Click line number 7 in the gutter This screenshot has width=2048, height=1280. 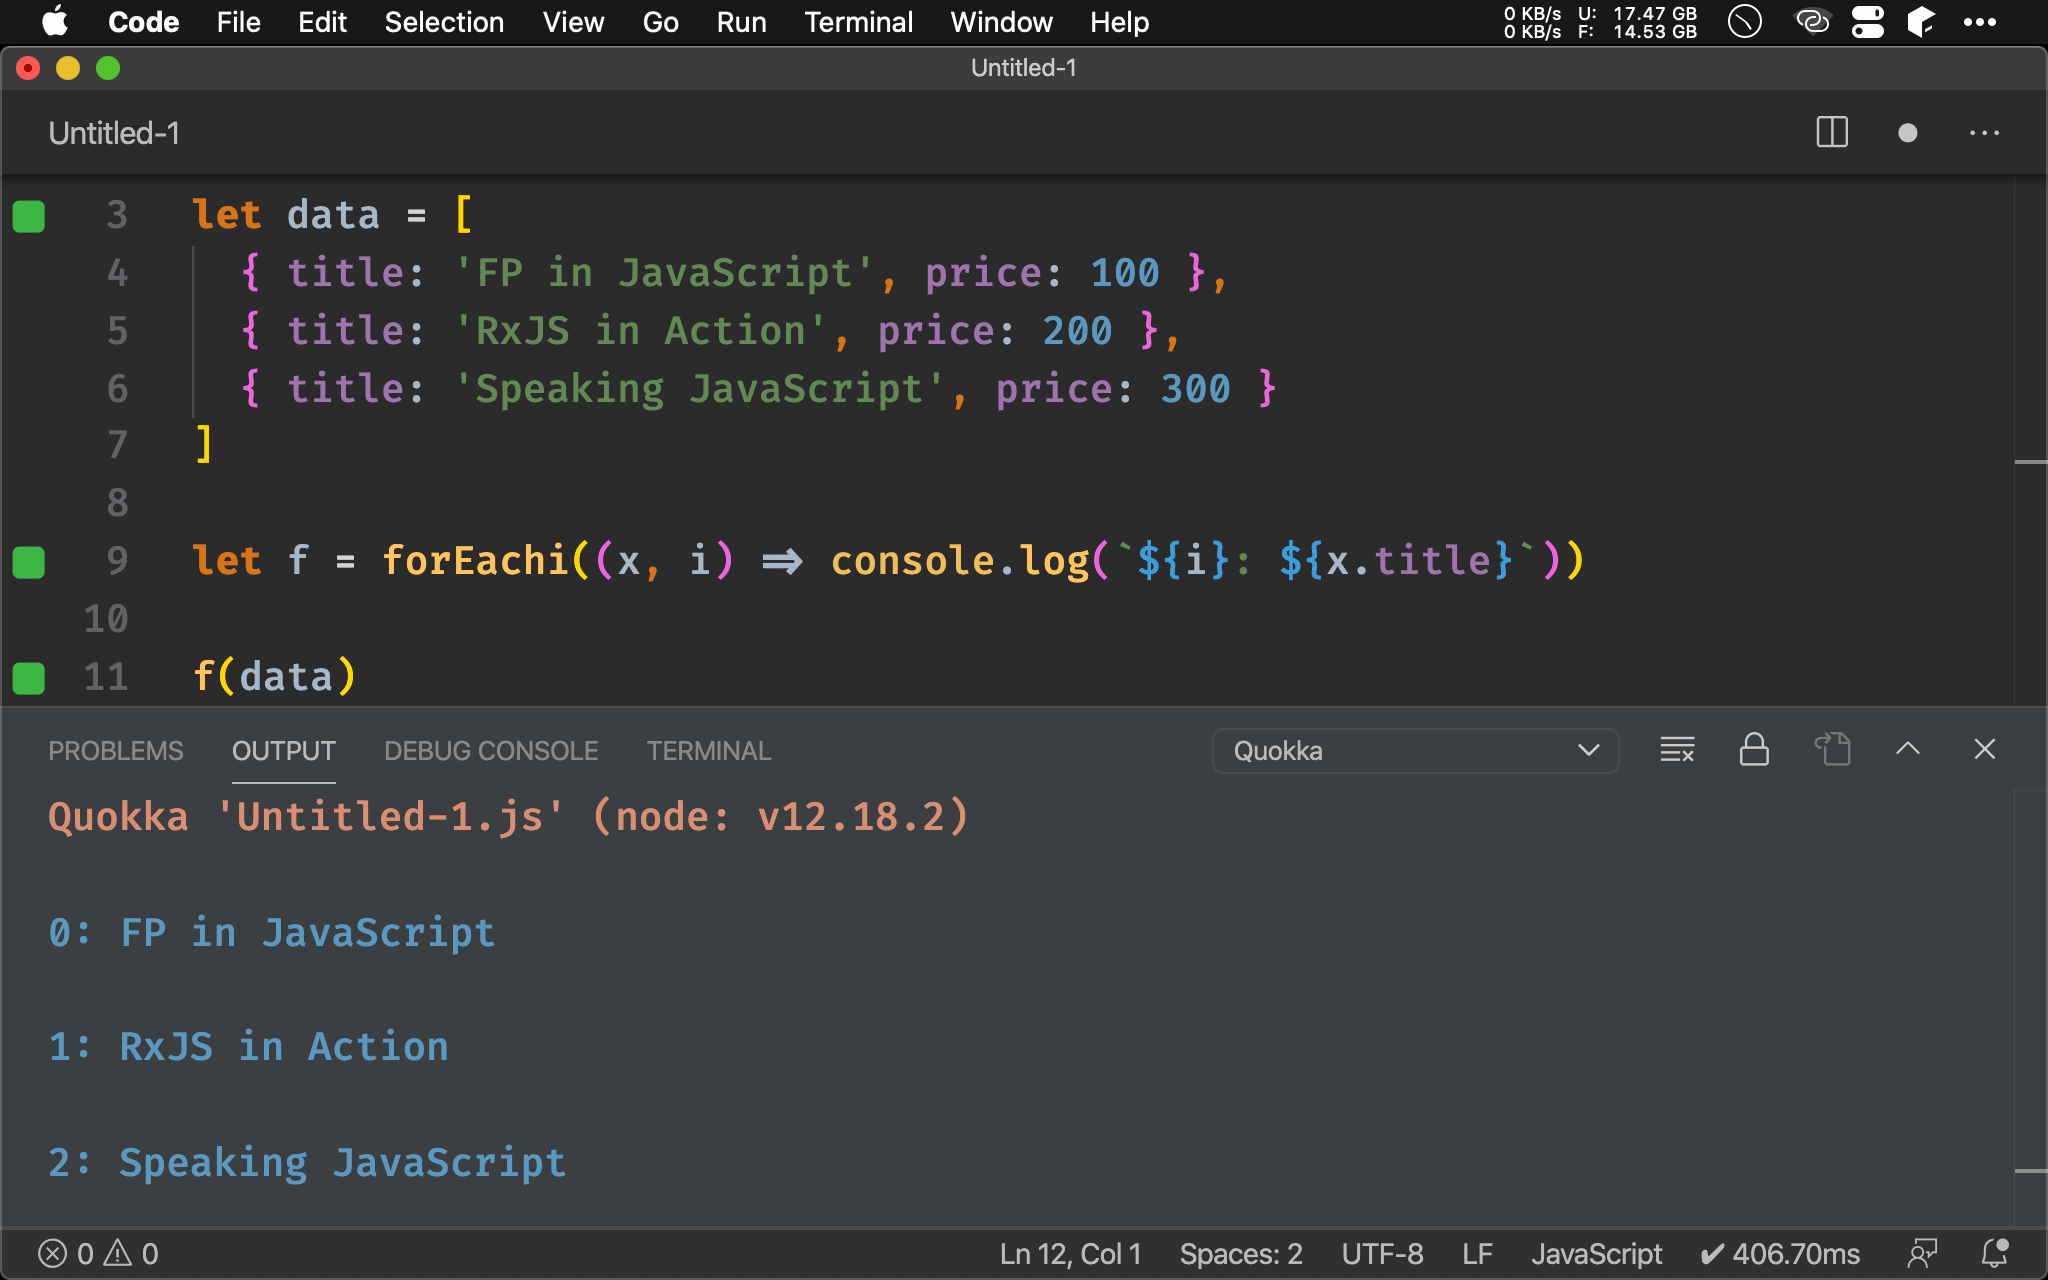117,444
